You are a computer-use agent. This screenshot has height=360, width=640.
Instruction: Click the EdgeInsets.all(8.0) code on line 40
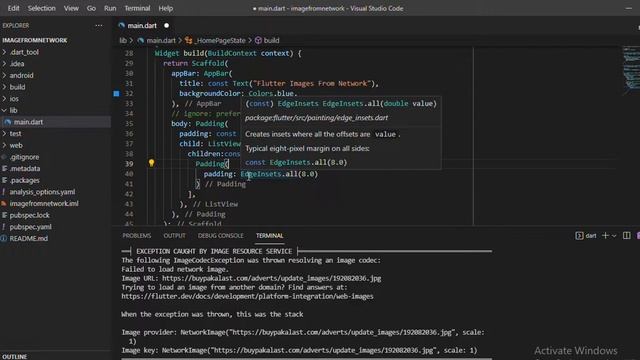279,174
